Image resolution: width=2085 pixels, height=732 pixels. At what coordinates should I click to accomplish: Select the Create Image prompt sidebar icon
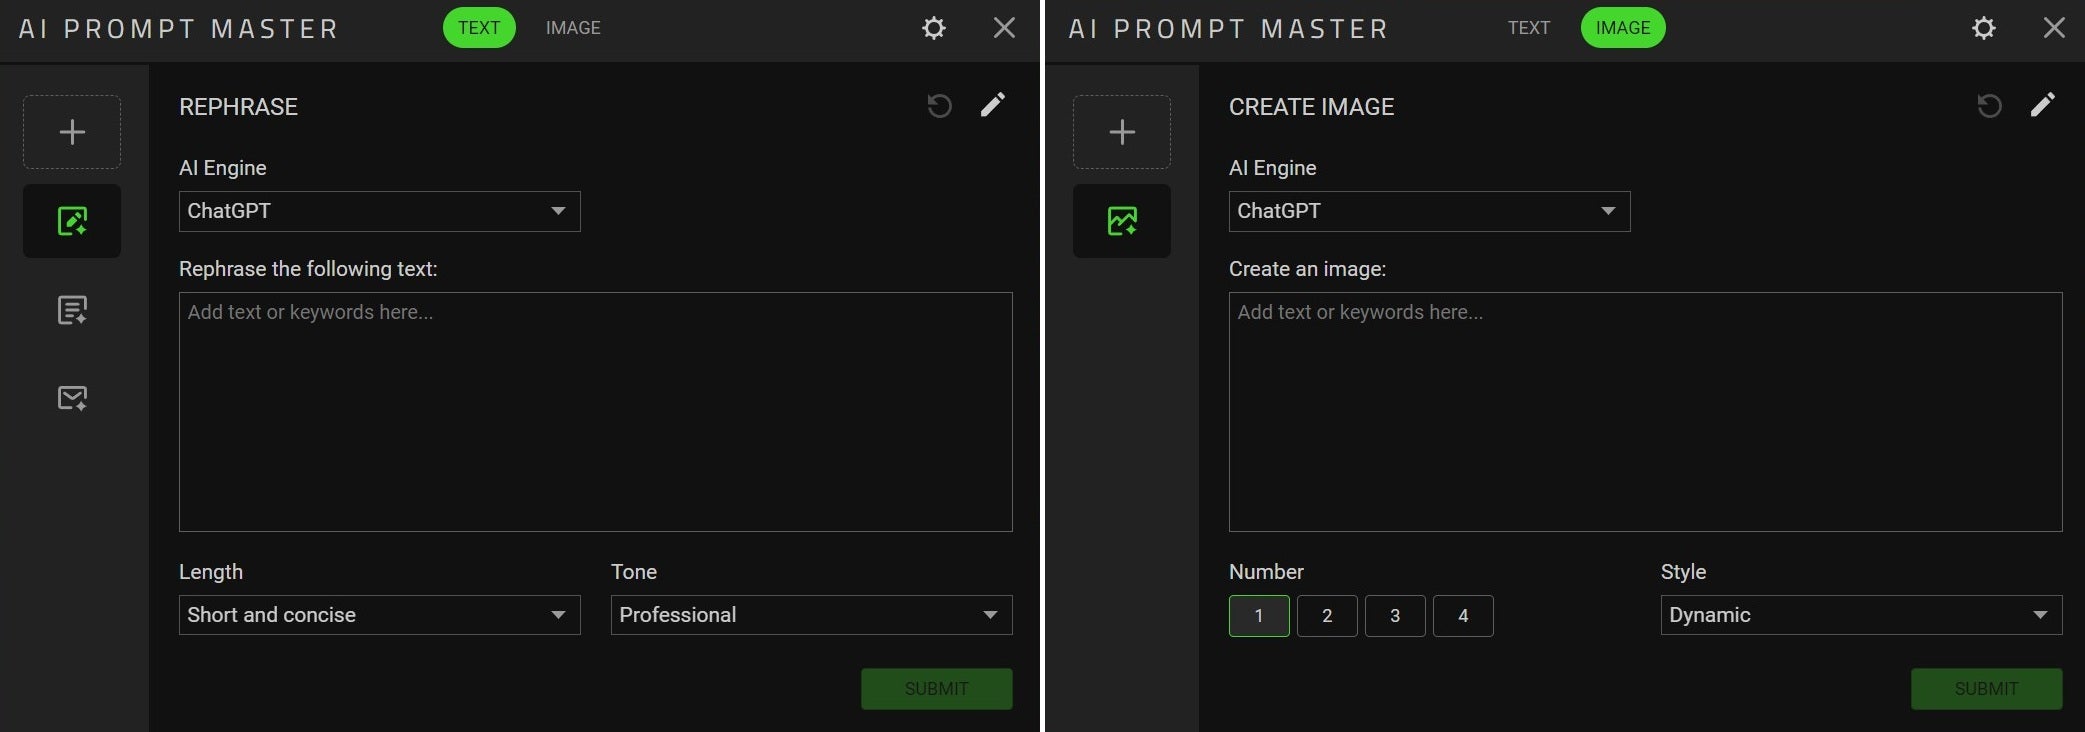pyautogui.click(x=1122, y=221)
